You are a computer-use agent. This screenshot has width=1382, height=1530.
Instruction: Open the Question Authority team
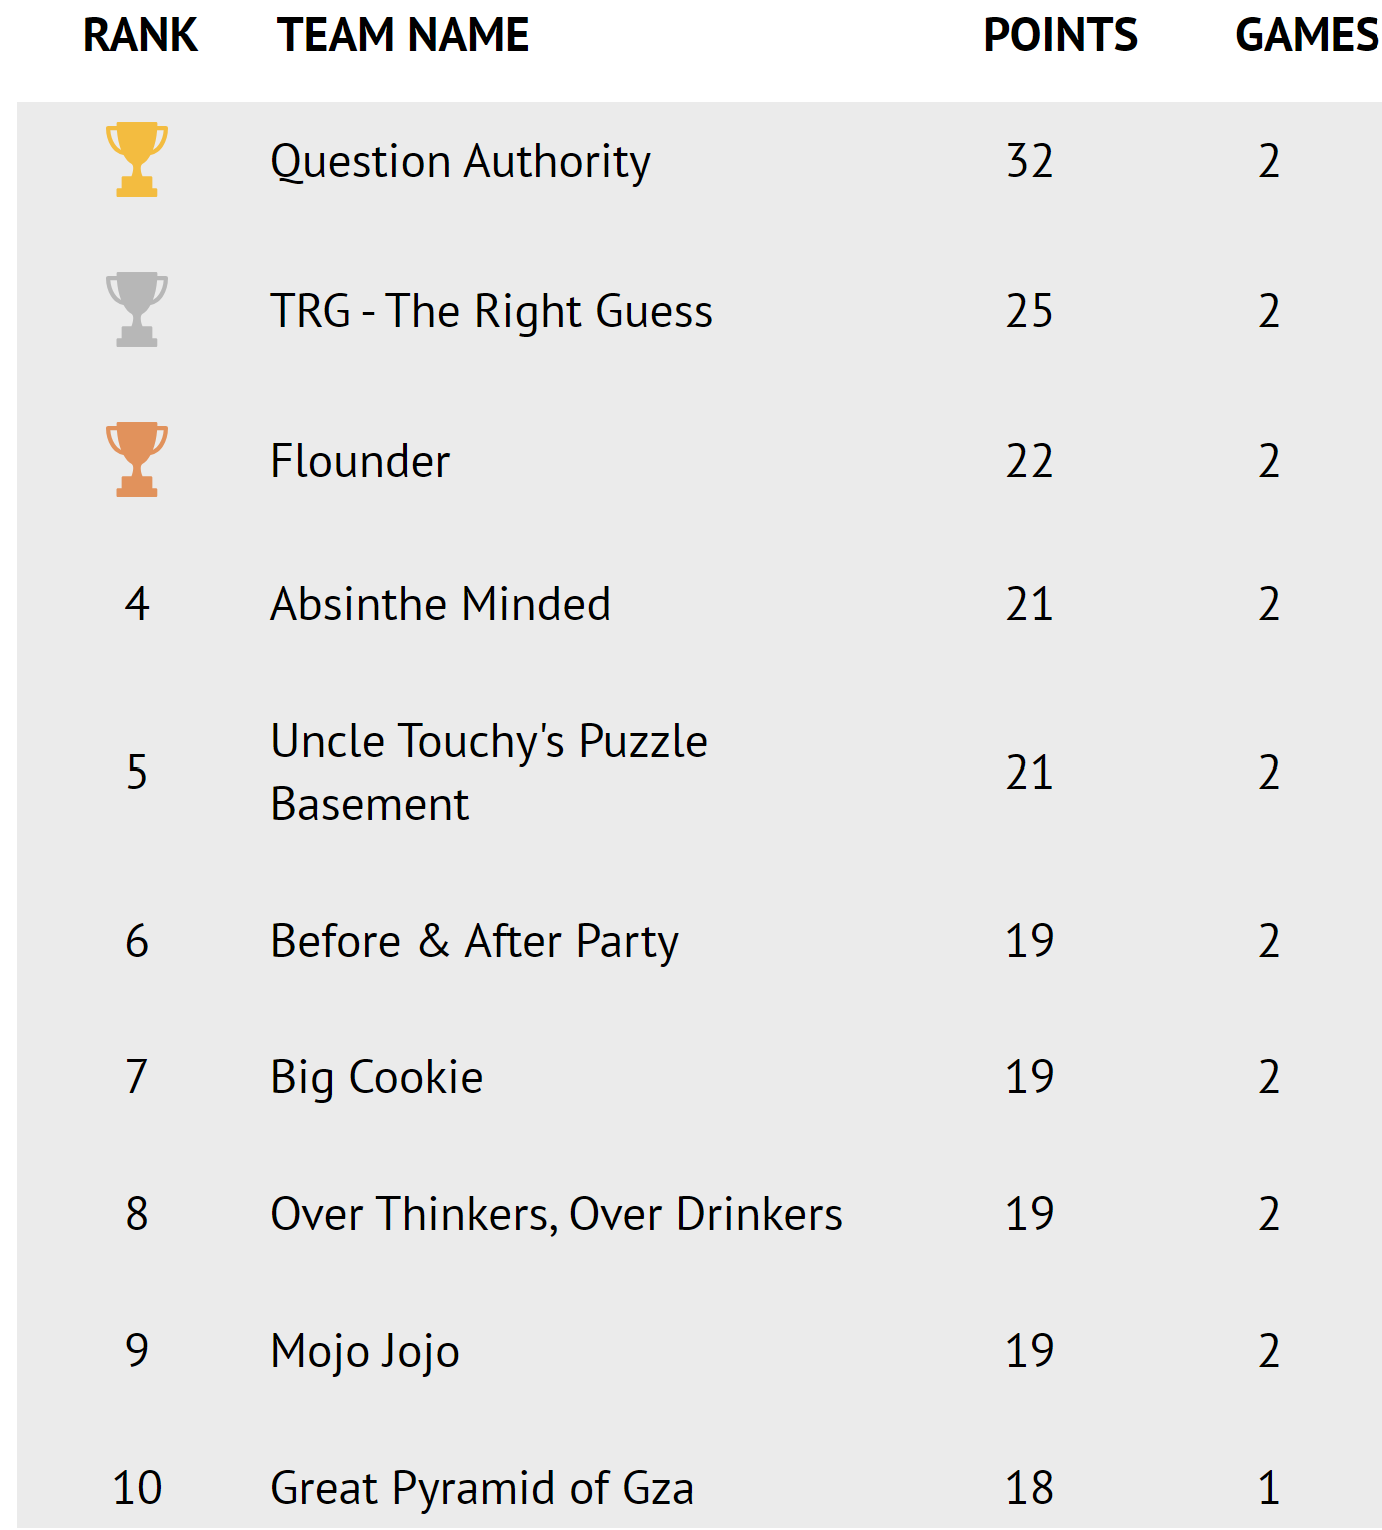[460, 162]
